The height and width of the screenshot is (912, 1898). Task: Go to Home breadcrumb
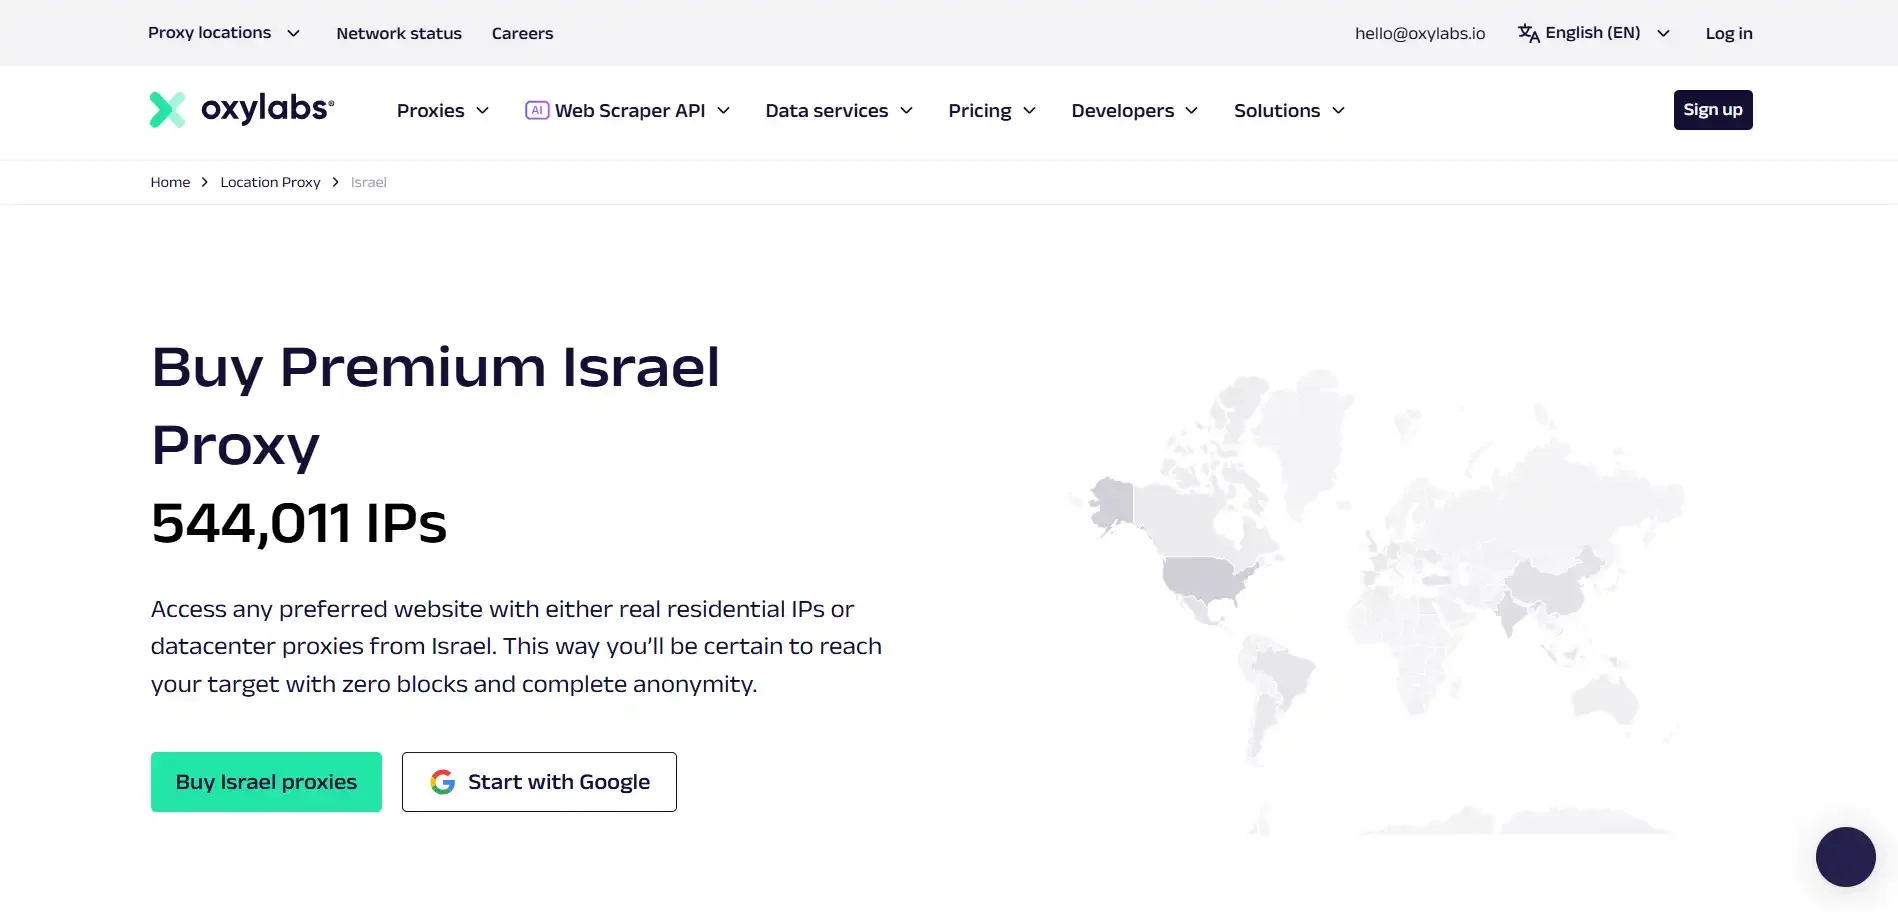click(x=170, y=182)
